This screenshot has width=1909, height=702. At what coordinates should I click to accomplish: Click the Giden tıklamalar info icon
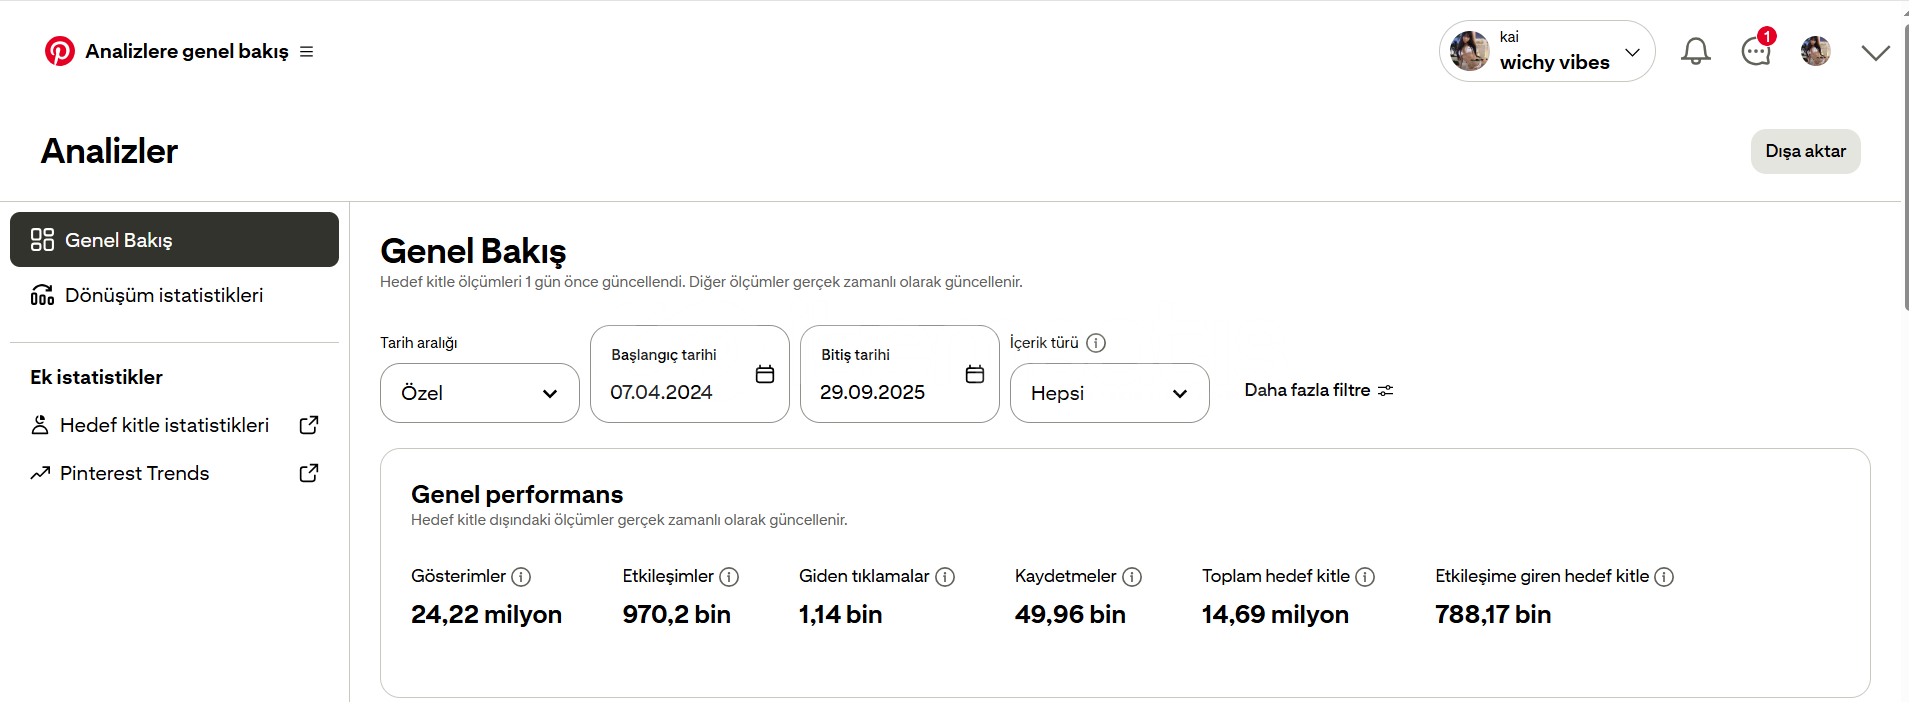point(945,577)
